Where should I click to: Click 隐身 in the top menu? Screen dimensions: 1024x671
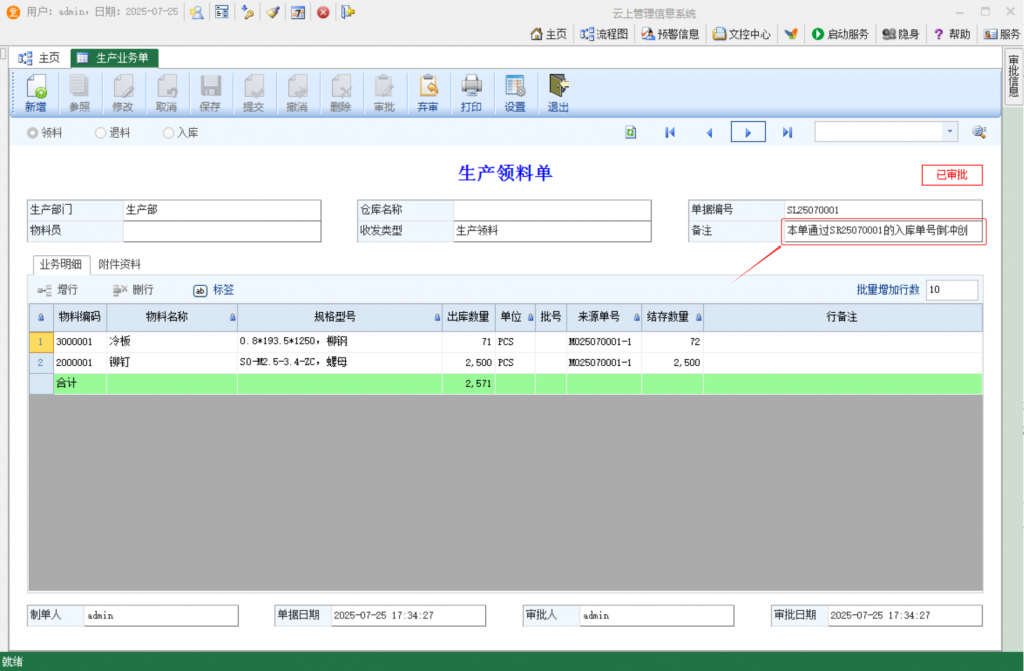point(901,34)
